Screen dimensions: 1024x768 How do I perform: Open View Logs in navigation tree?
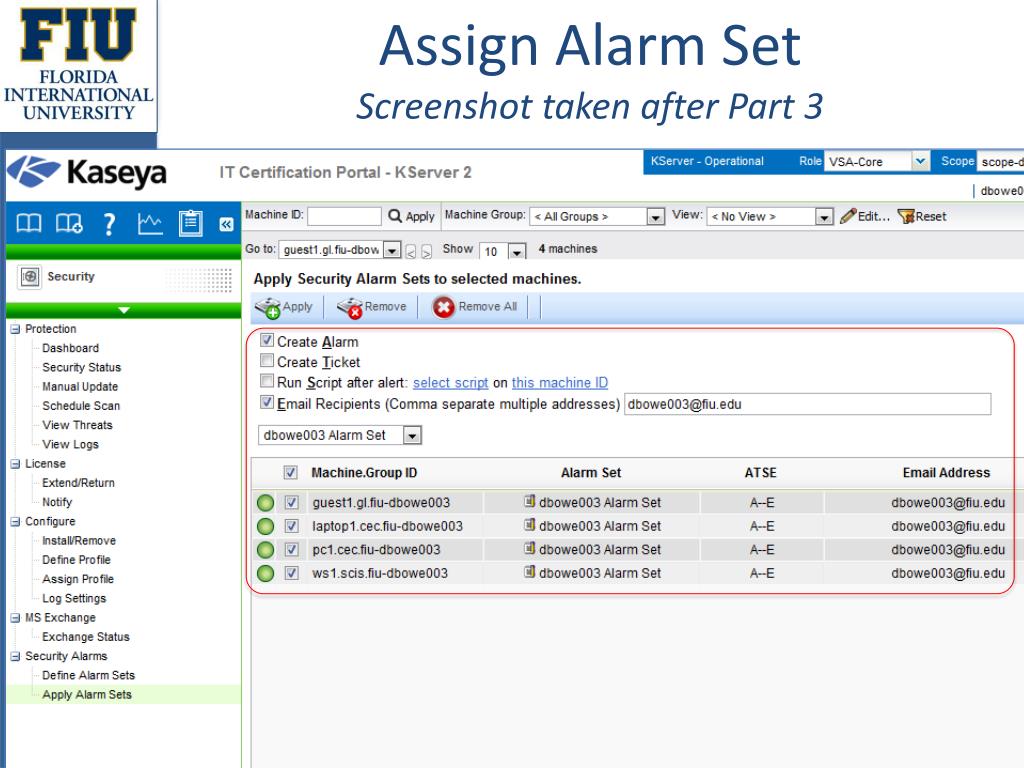tap(71, 445)
